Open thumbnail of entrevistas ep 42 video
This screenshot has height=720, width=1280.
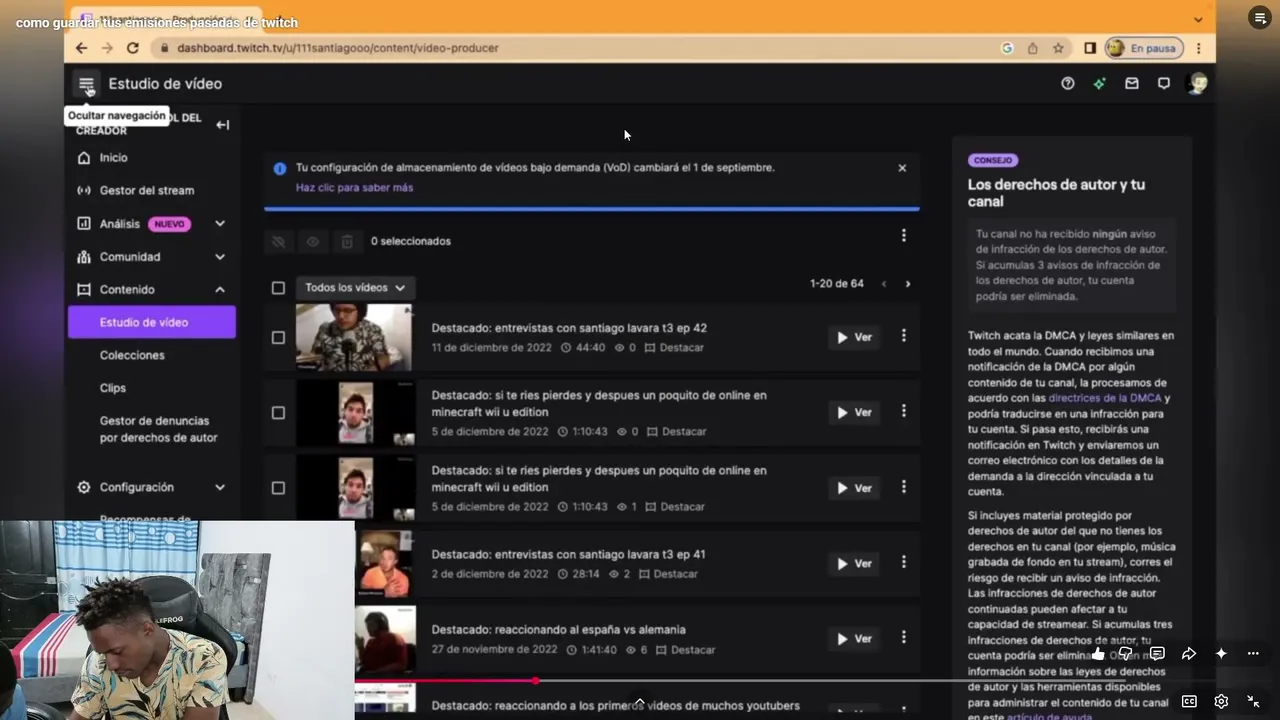click(354, 337)
